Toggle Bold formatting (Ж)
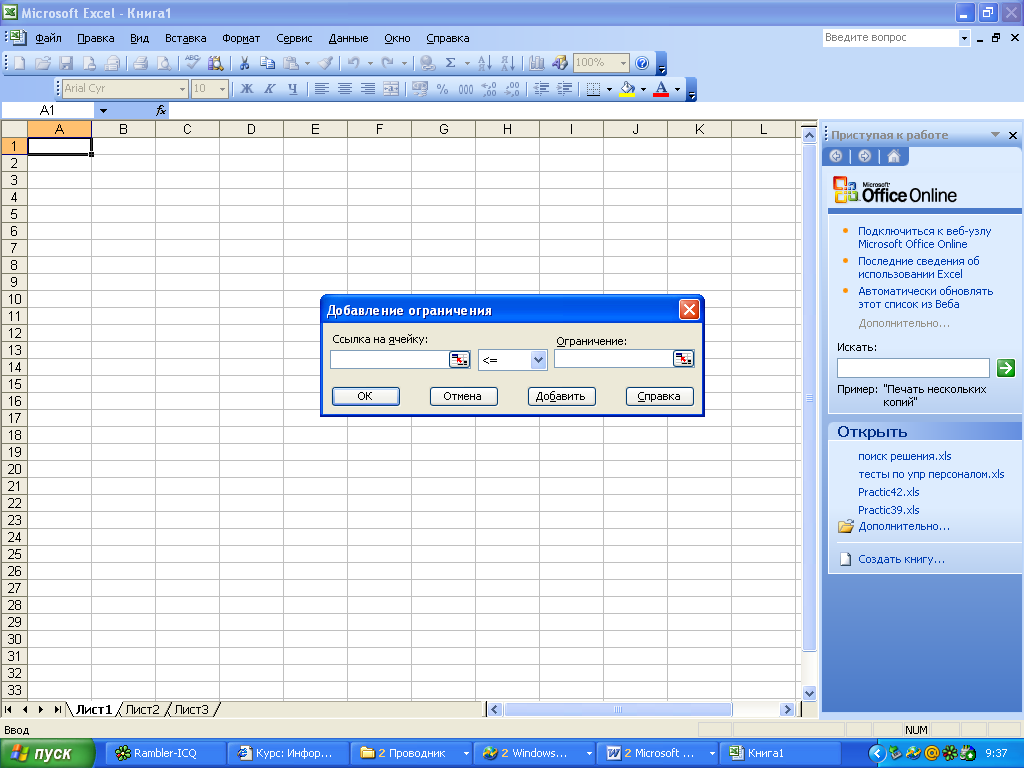1024x768 pixels. point(247,88)
